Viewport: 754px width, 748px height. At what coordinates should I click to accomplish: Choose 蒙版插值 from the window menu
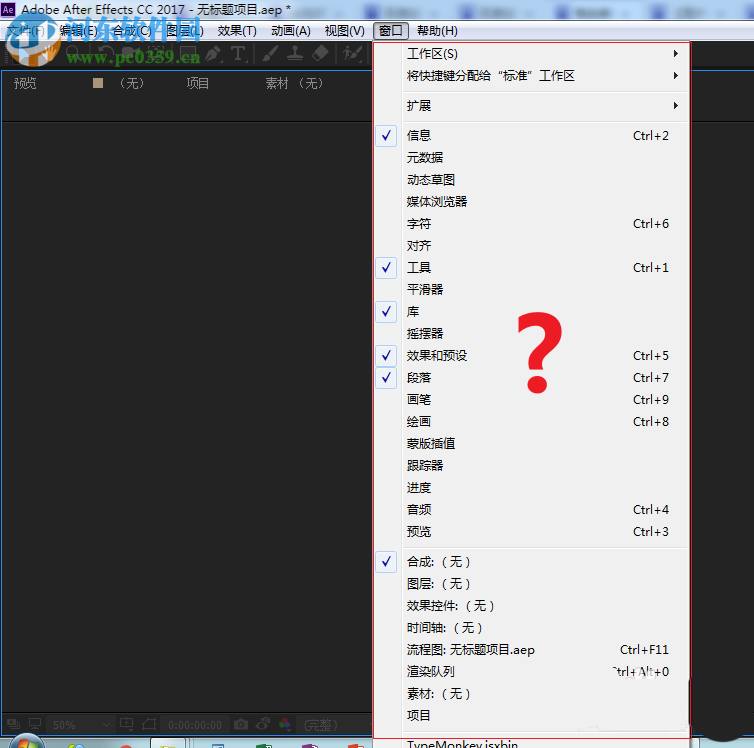[x=532, y=444]
